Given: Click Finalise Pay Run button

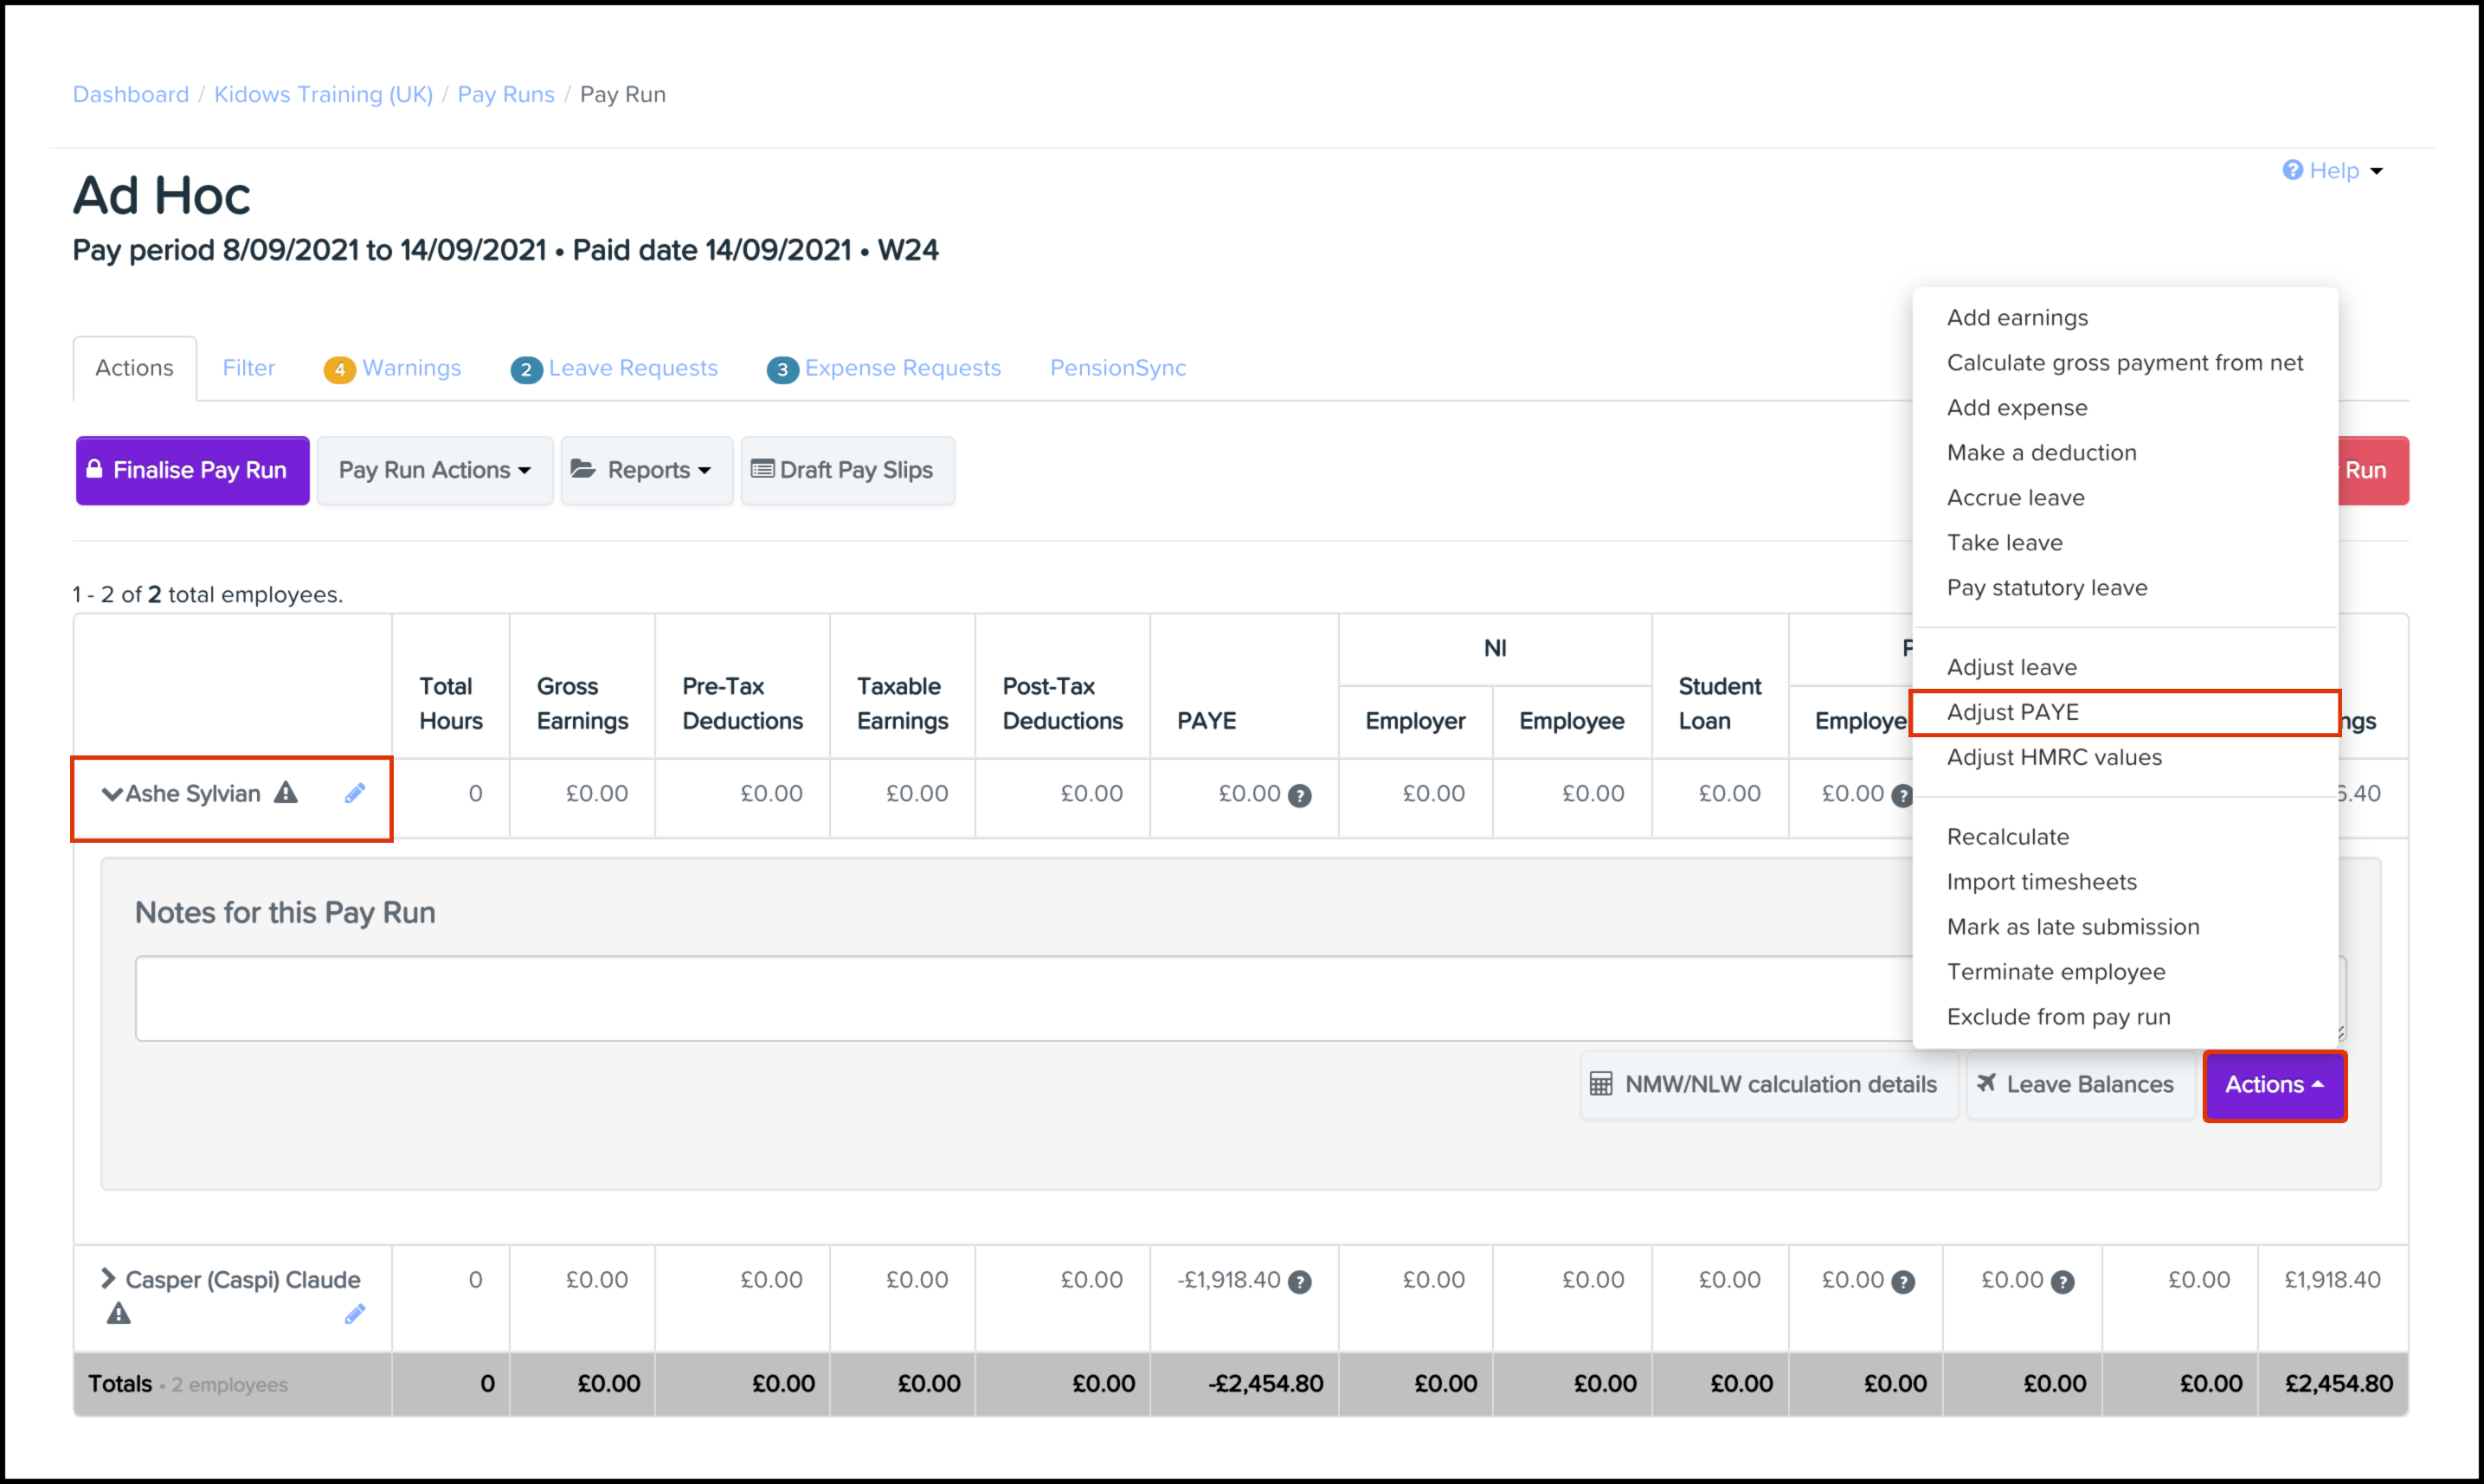Looking at the screenshot, I should coord(192,470).
